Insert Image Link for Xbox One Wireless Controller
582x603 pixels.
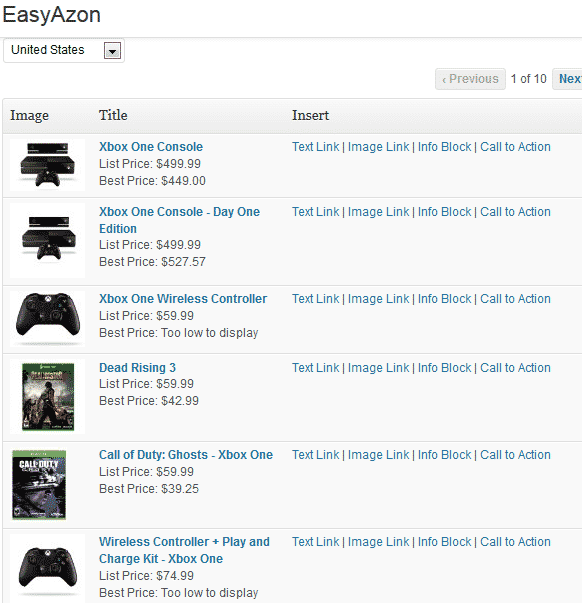click(379, 298)
